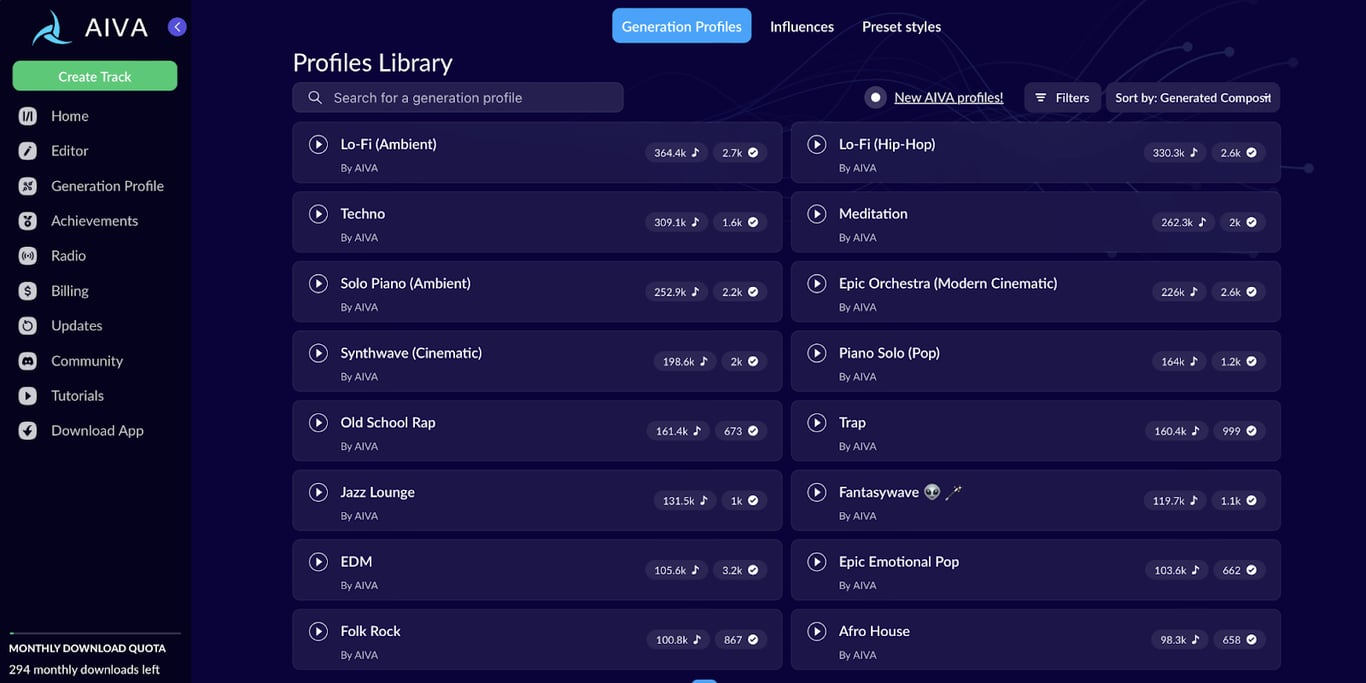Switch to the Preset styles tab
The image size is (1366, 683).
(x=900, y=26)
